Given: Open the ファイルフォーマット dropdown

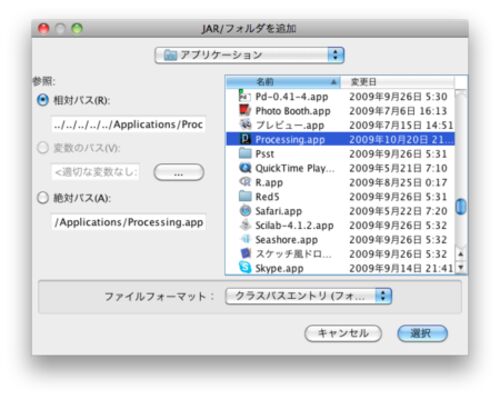Looking at the screenshot, I should (x=308, y=296).
